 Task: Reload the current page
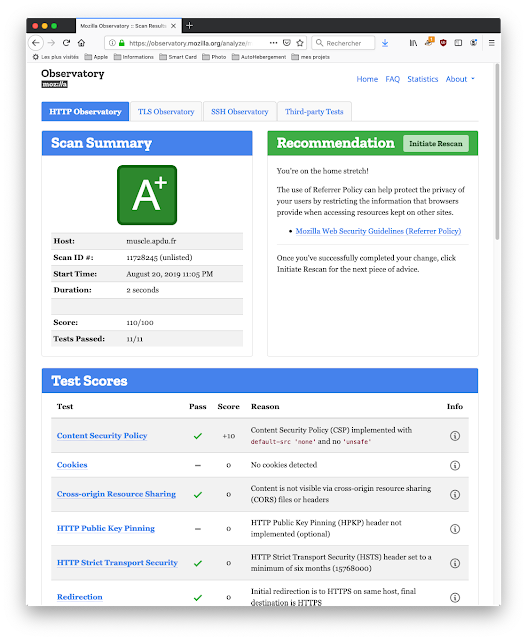click(x=67, y=43)
